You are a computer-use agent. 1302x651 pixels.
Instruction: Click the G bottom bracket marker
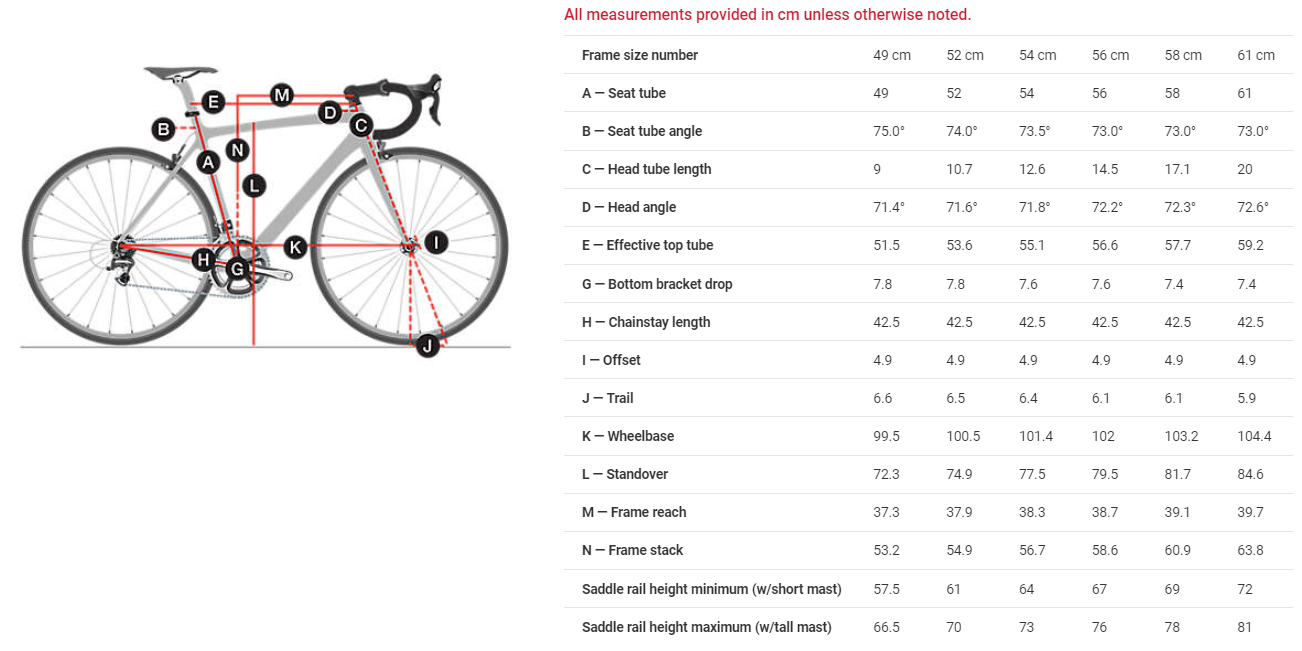pos(237,268)
